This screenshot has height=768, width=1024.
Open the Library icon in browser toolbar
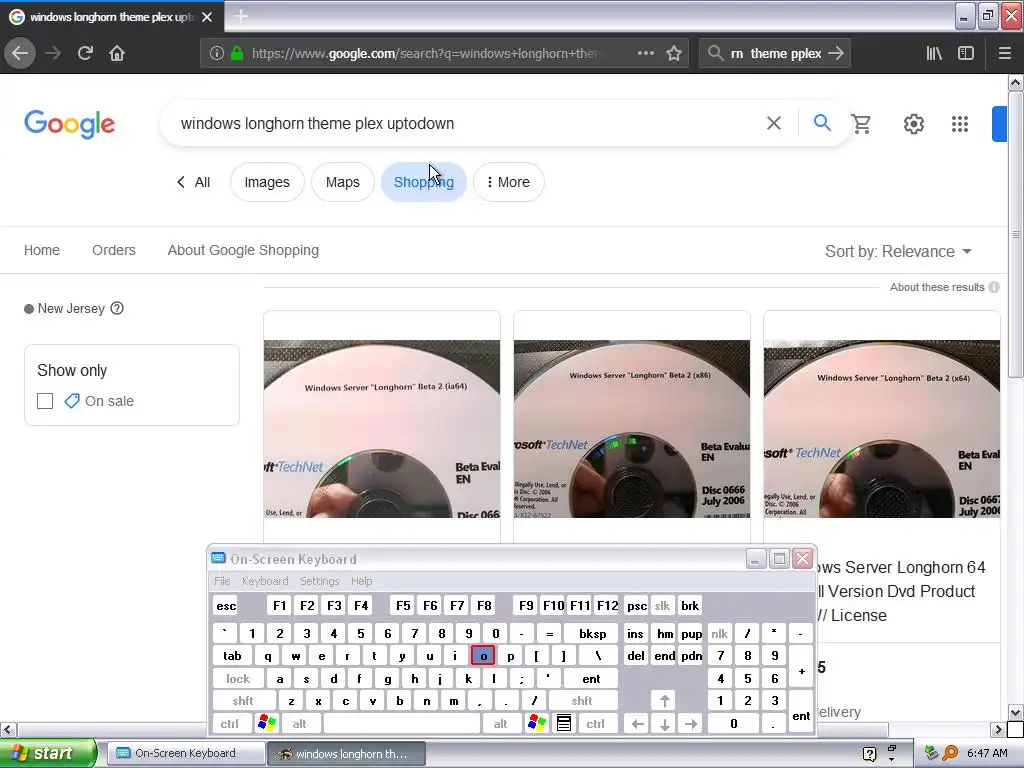pyautogui.click(x=934, y=53)
